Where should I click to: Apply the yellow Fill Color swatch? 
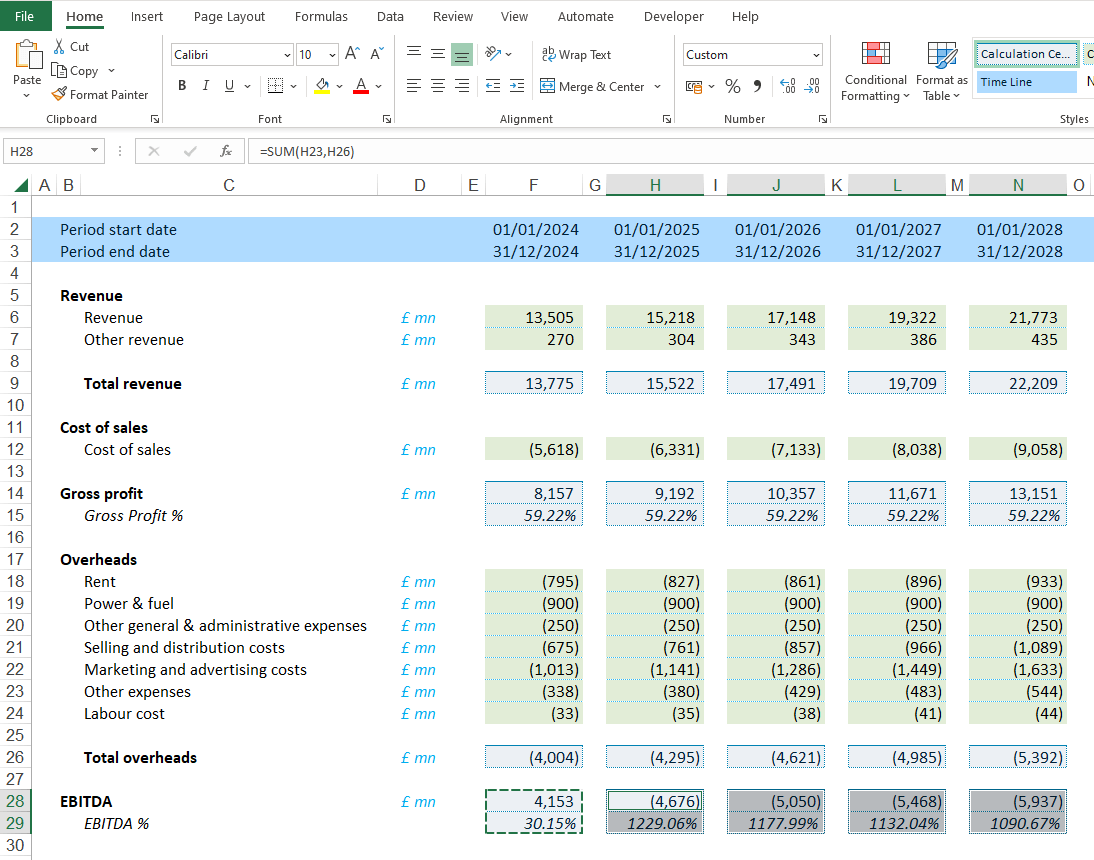322,87
